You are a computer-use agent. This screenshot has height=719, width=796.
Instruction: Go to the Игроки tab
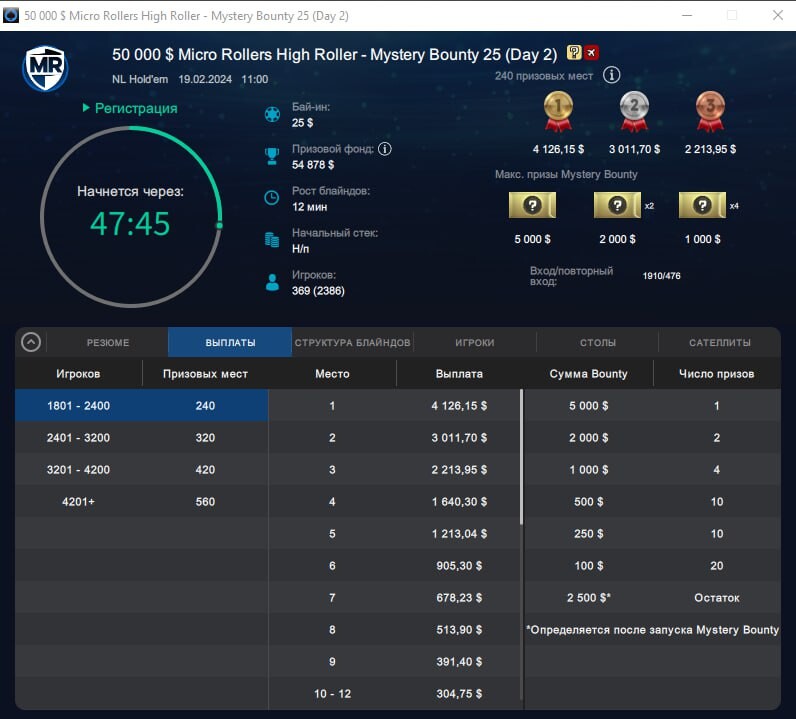[474, 342]
